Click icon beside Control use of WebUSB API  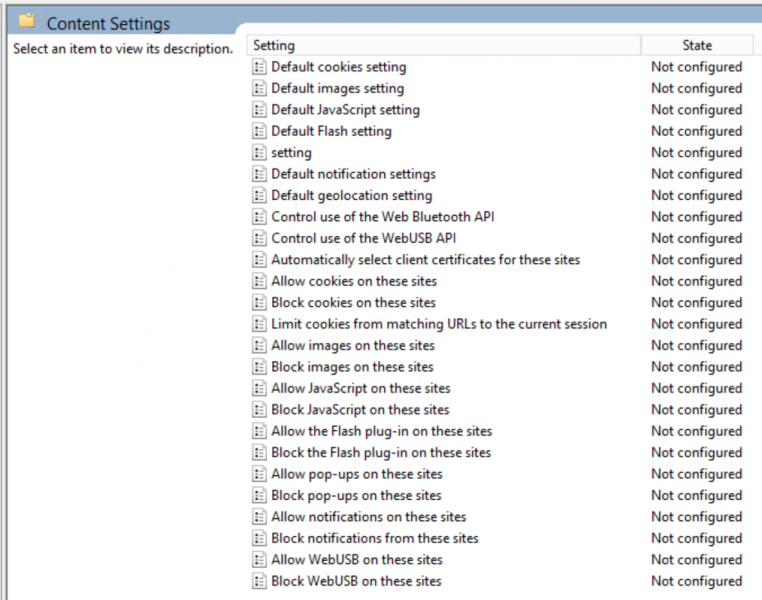coord(259,238)
